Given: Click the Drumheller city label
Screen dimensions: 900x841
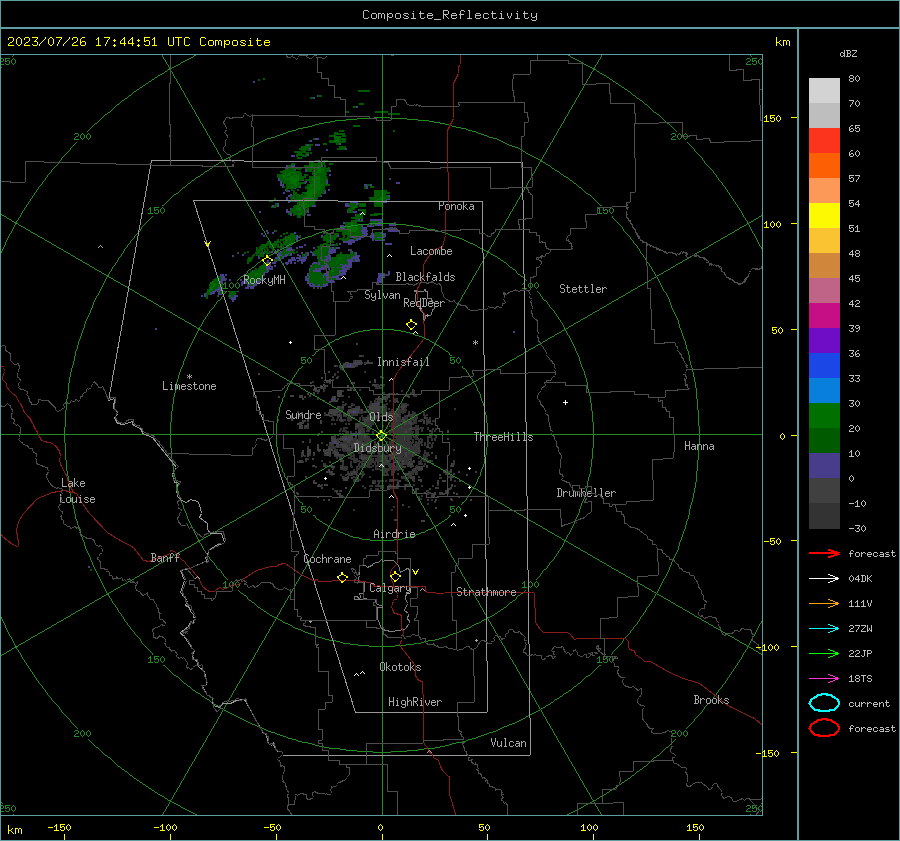Looking at the screenshot, I should [x=586, y=493].
